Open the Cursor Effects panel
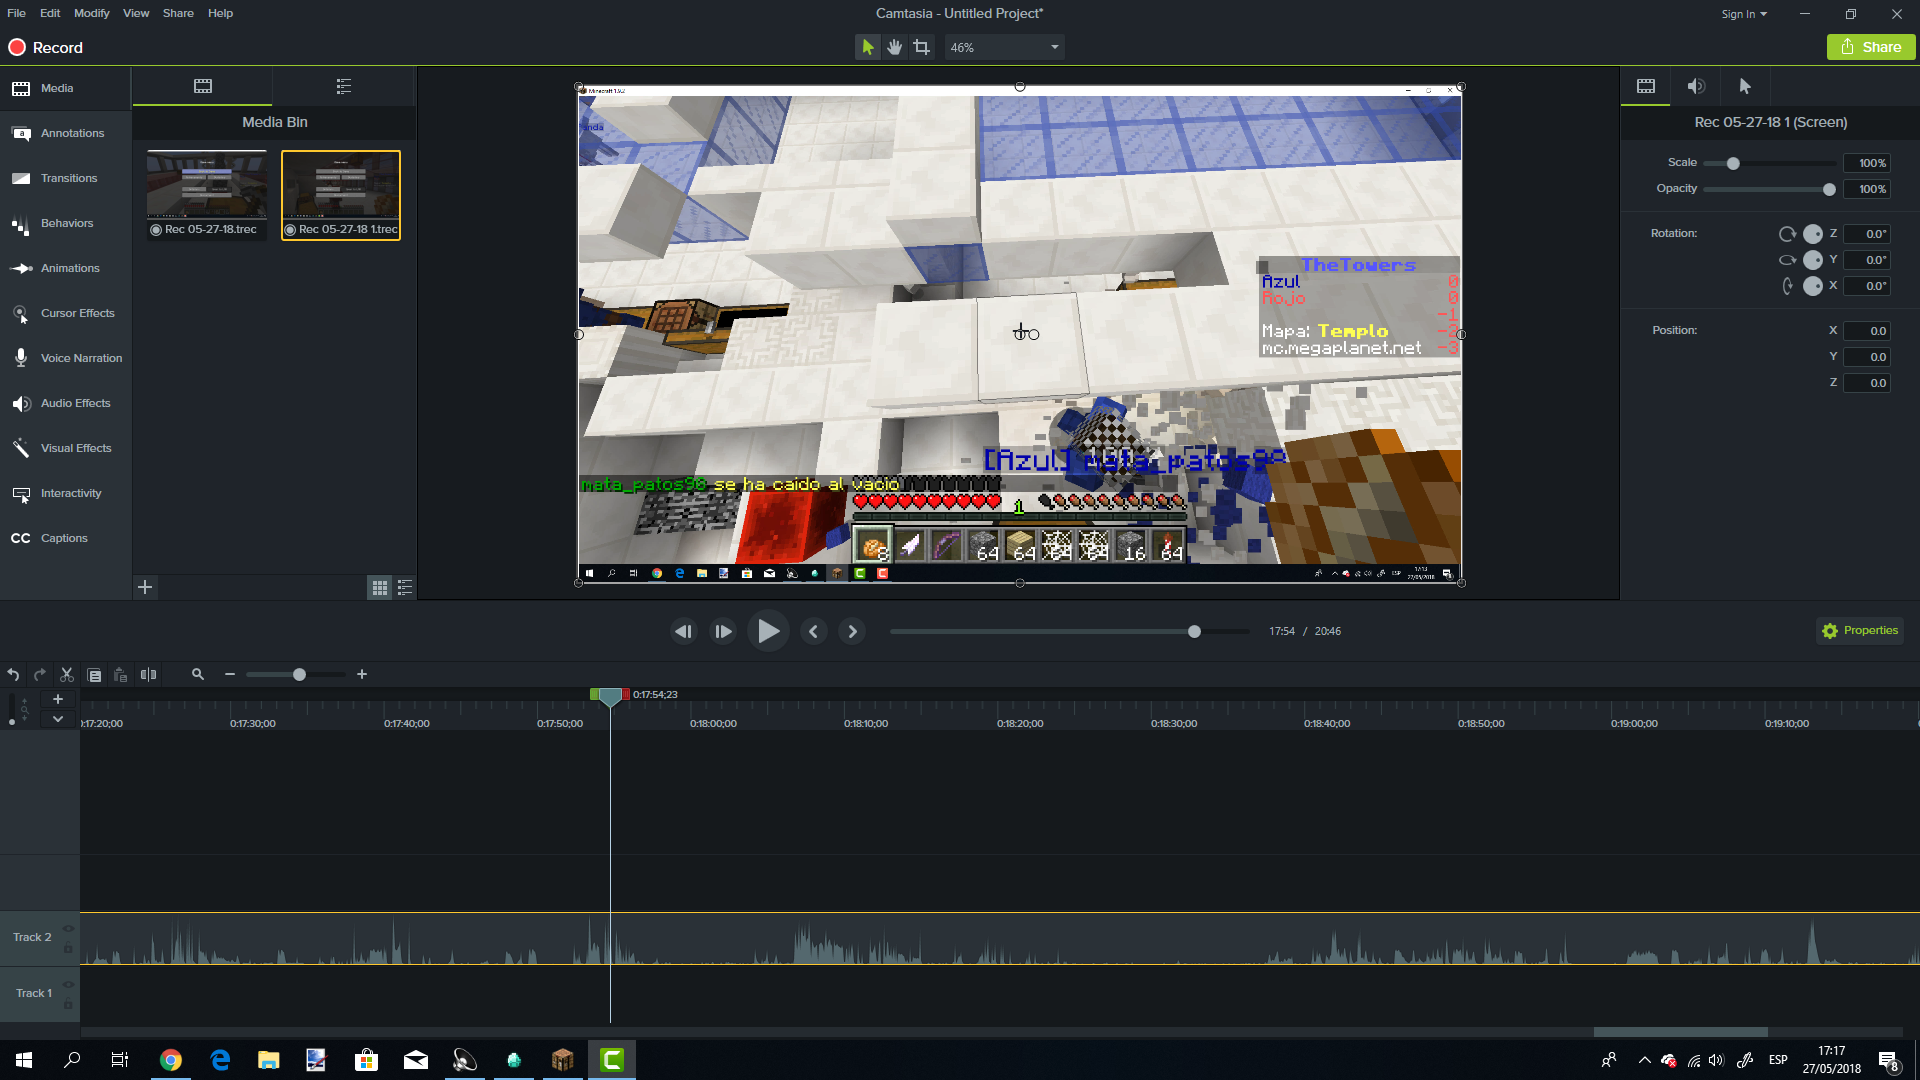The image size is (1920, 1080). [65, 313]
